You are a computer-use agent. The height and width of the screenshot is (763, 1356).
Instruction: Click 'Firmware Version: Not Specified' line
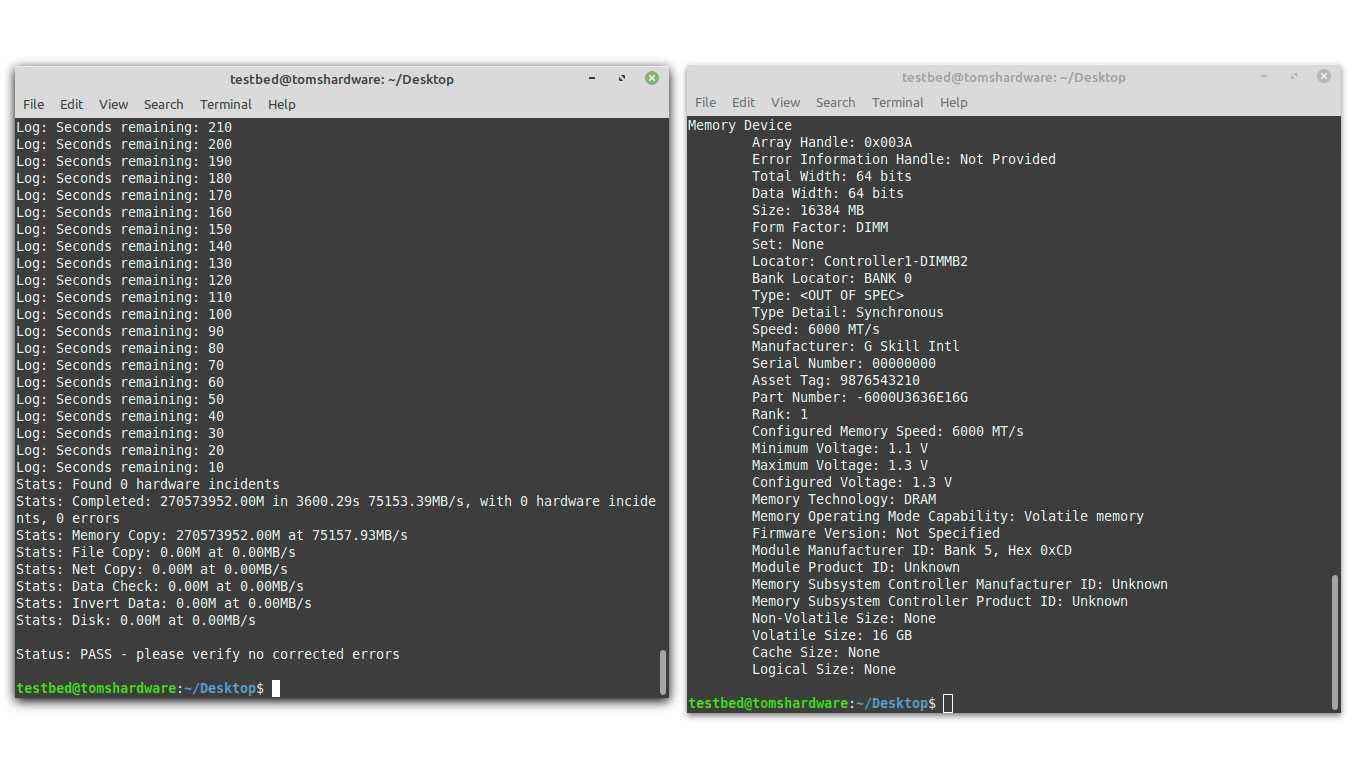point(876,533)
